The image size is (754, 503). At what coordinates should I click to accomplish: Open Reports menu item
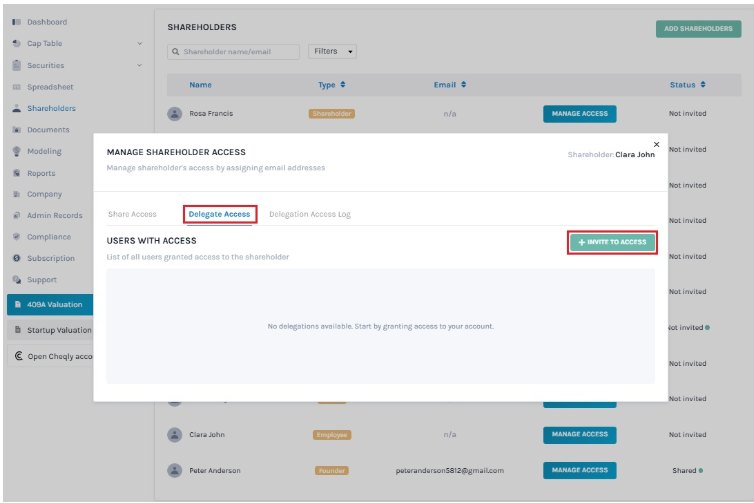(x=41, y=173)
